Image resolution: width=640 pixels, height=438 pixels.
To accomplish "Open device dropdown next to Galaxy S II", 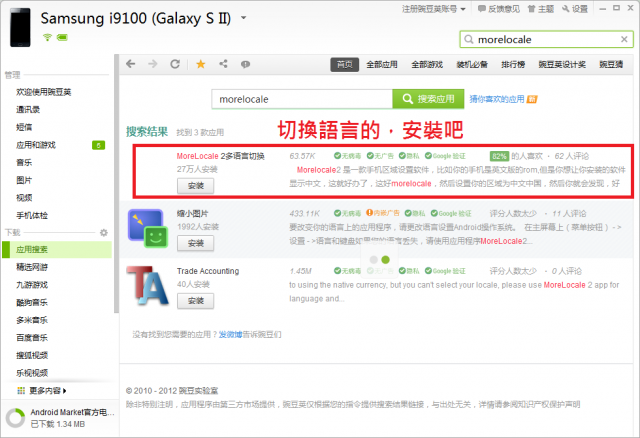I will 243,18.
